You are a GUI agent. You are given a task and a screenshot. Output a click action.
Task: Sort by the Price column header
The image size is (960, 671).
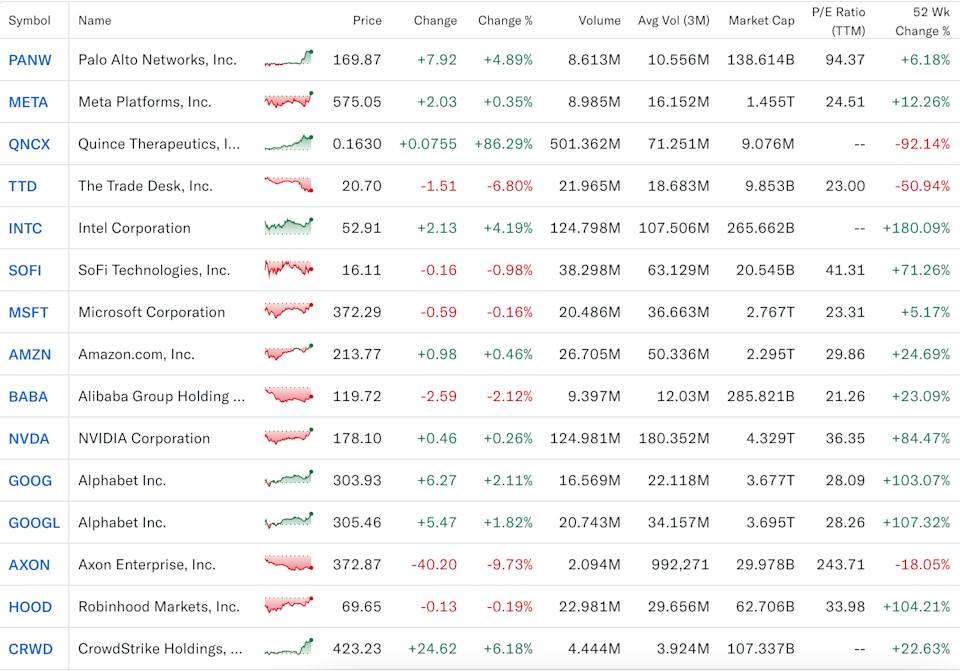tap(367, 20)
